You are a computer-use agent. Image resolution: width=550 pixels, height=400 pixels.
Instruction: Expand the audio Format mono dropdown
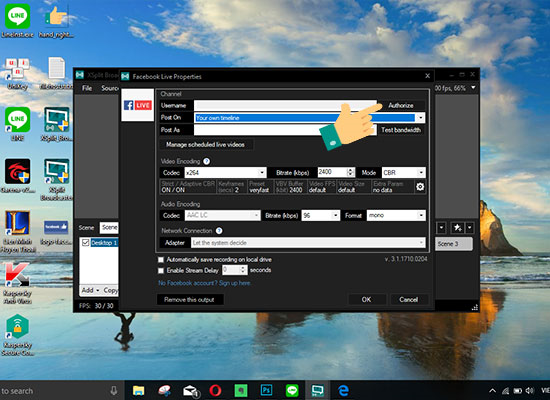pos(421,215)
